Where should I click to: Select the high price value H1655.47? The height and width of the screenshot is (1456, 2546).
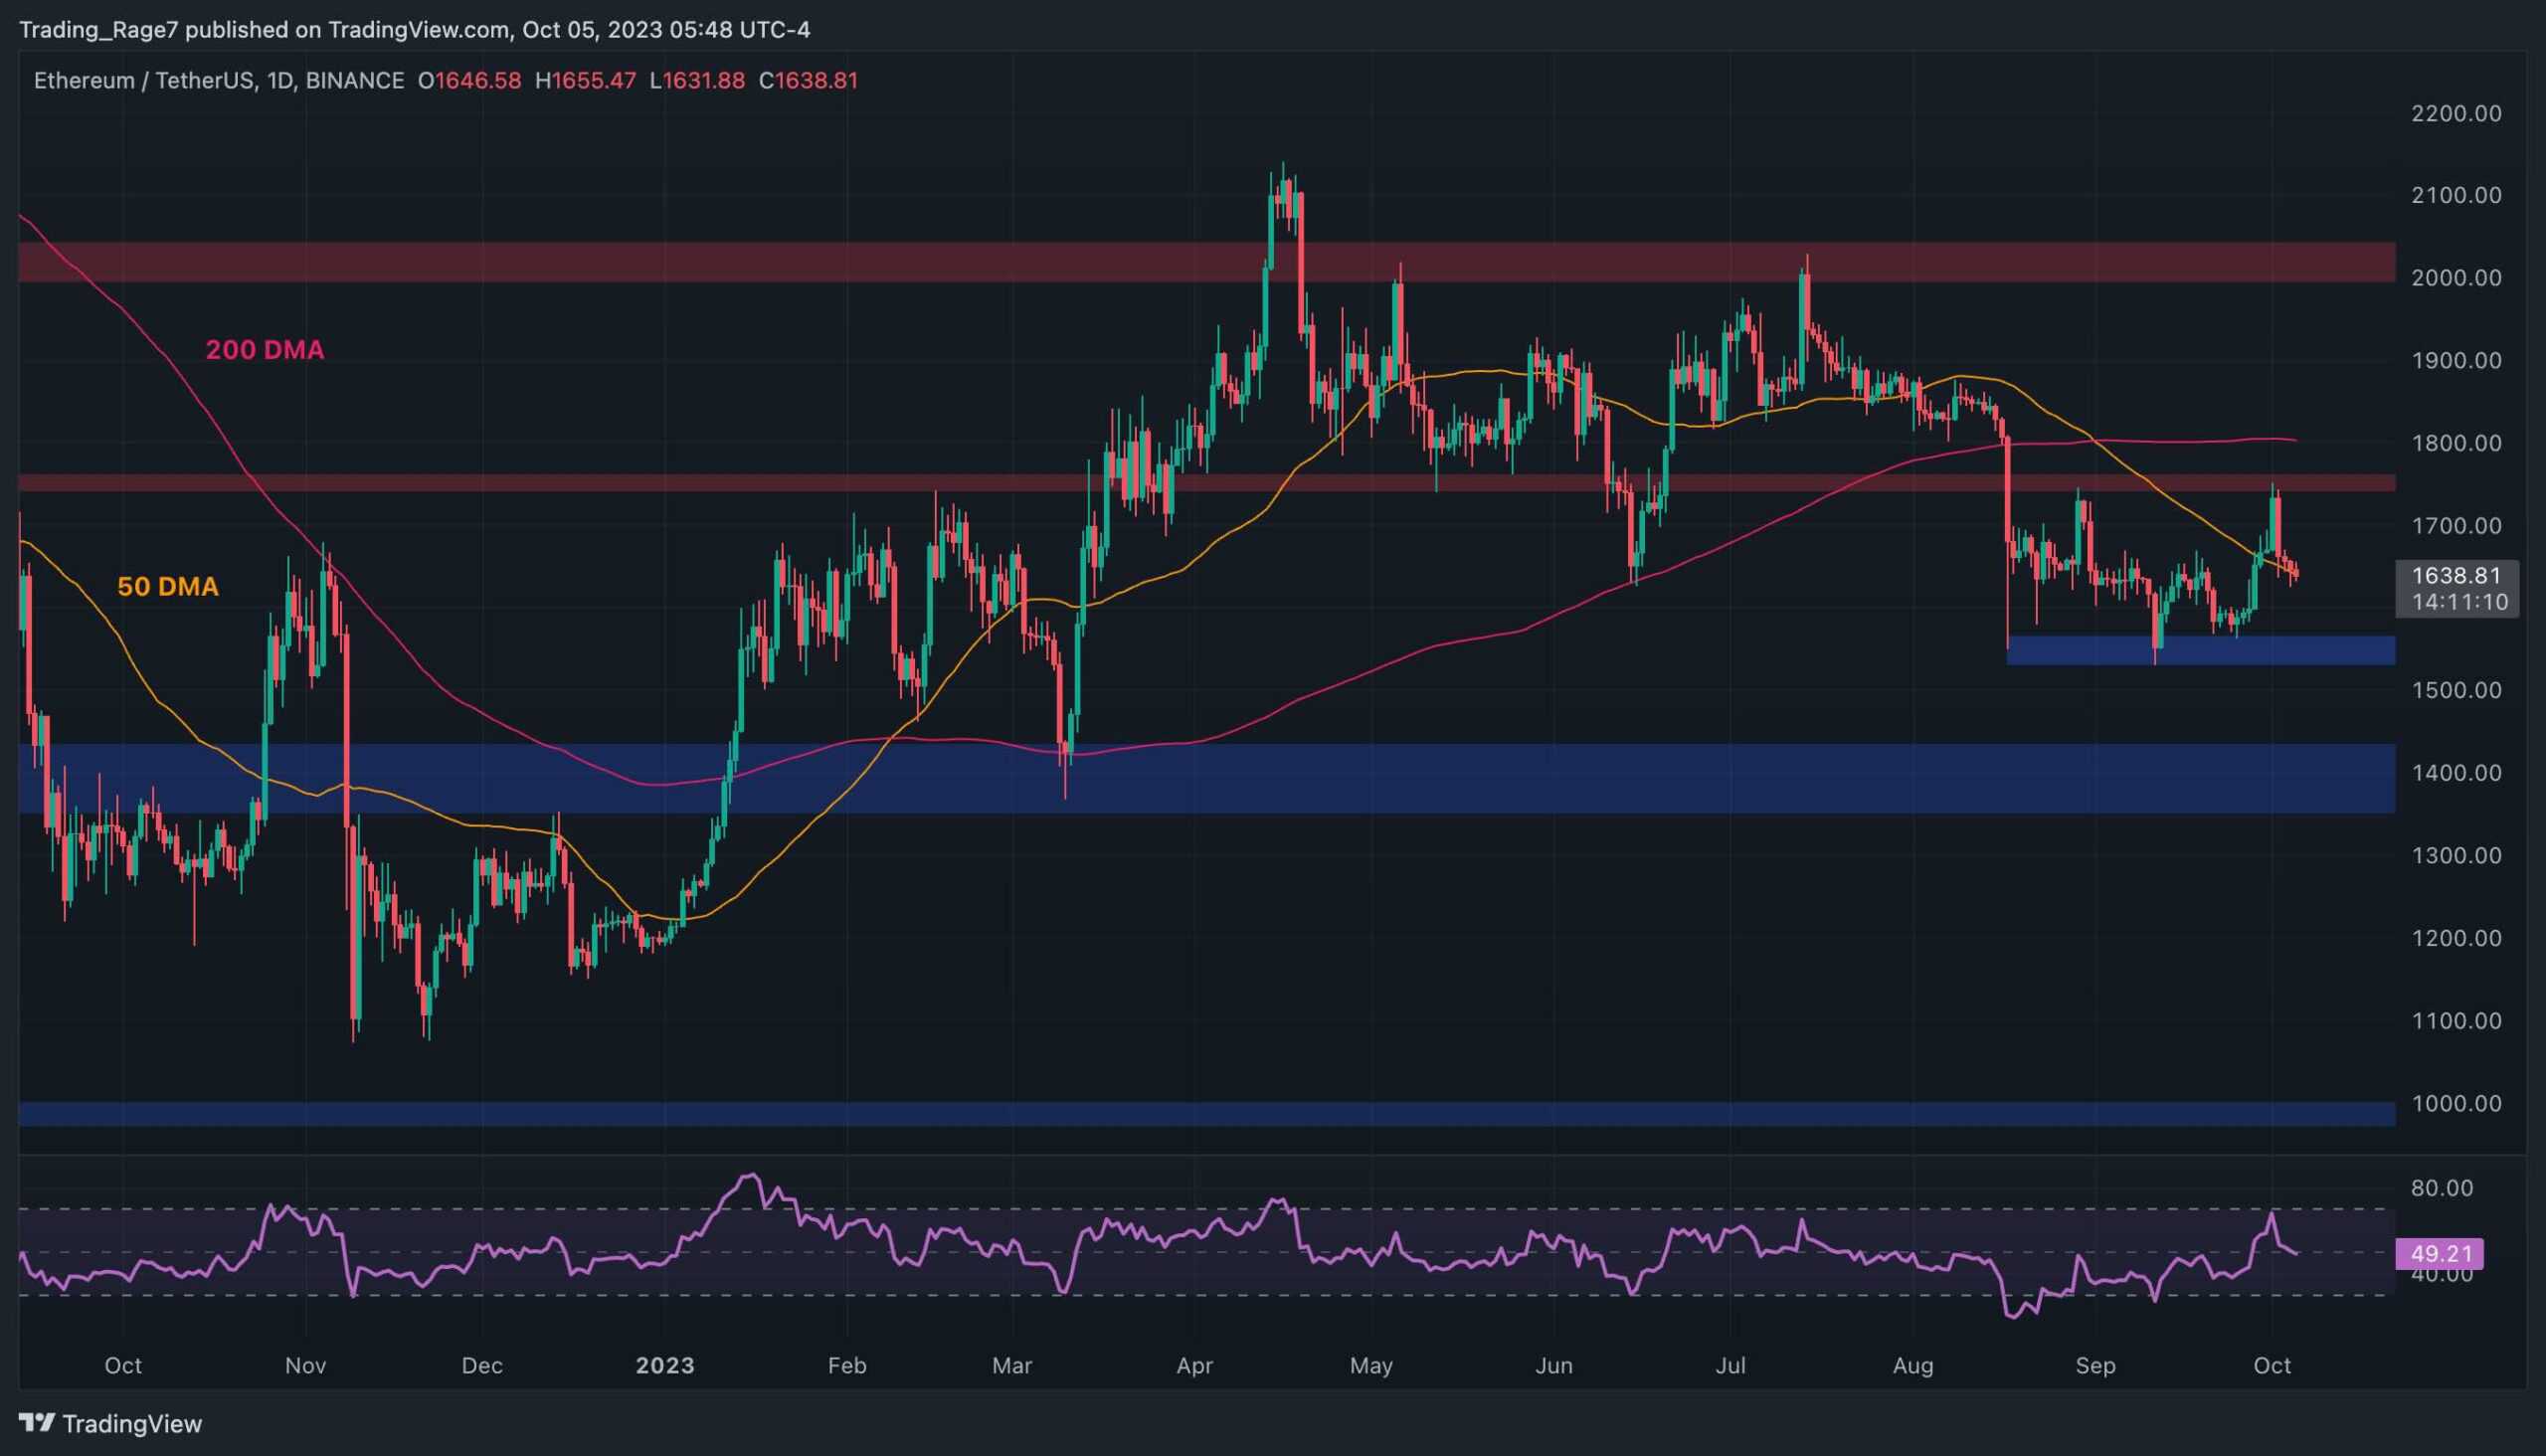click(585, 81)
